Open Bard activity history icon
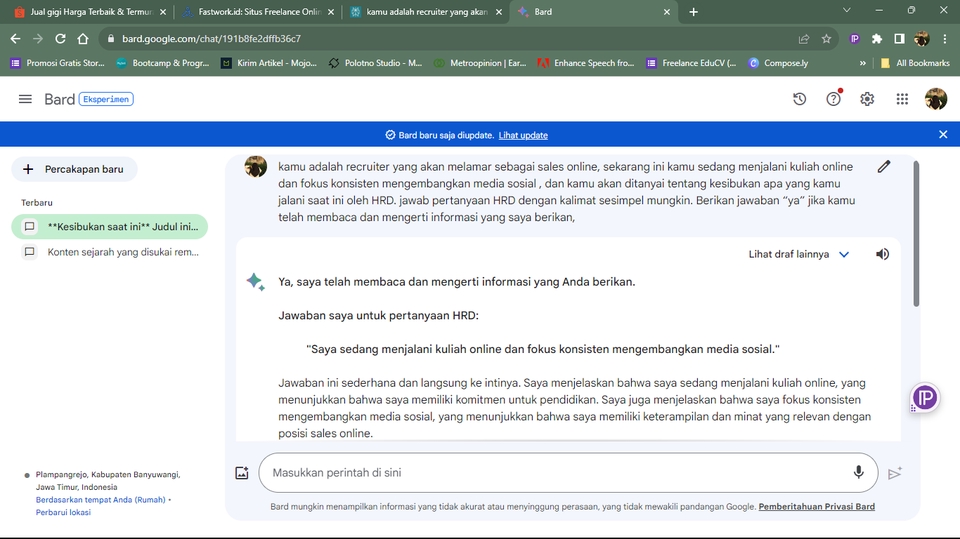The width and height of the screenshot is (960, 539). (800, 99)
